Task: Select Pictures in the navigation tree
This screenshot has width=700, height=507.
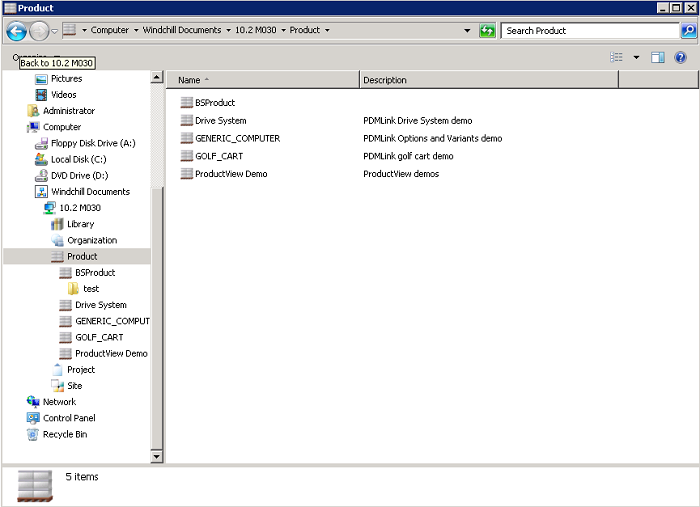Action: point(67,79)
